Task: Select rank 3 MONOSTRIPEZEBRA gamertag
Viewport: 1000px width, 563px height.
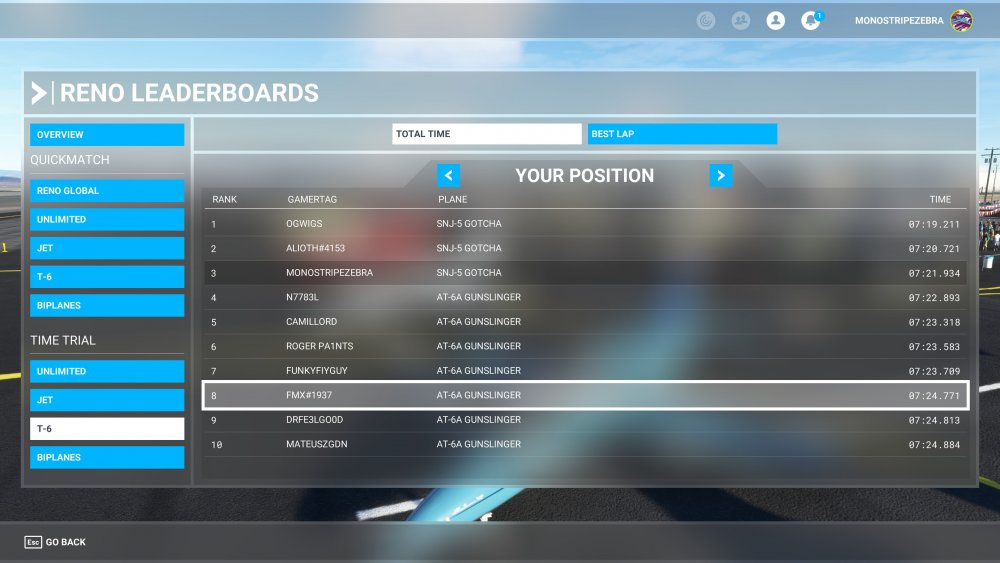Action: pos(329,273)
